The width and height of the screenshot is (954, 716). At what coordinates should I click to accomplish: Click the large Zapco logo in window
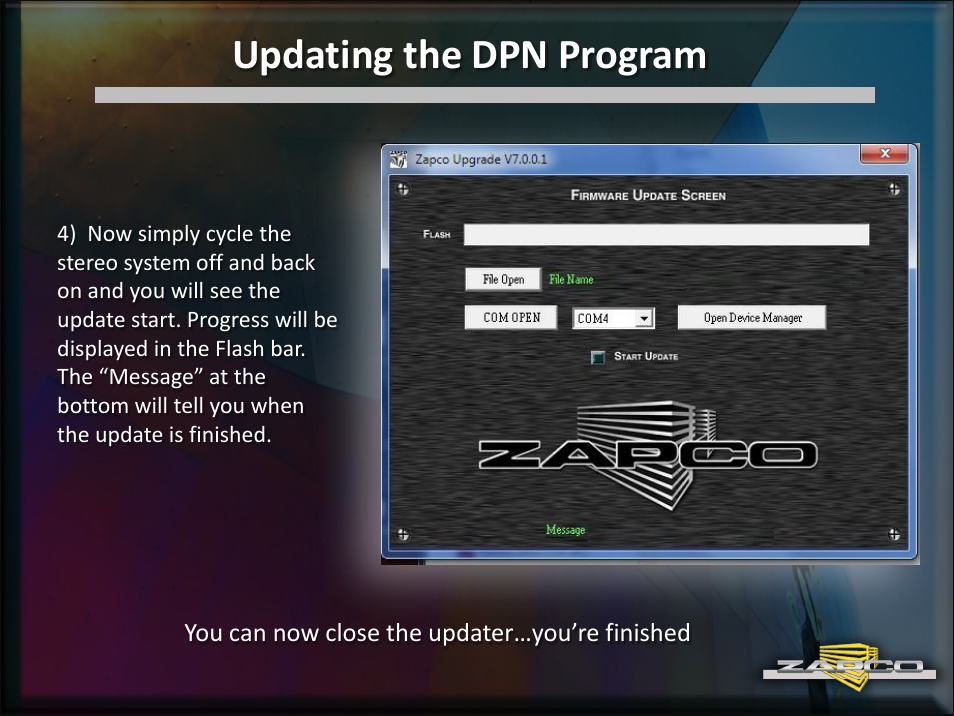648,455
